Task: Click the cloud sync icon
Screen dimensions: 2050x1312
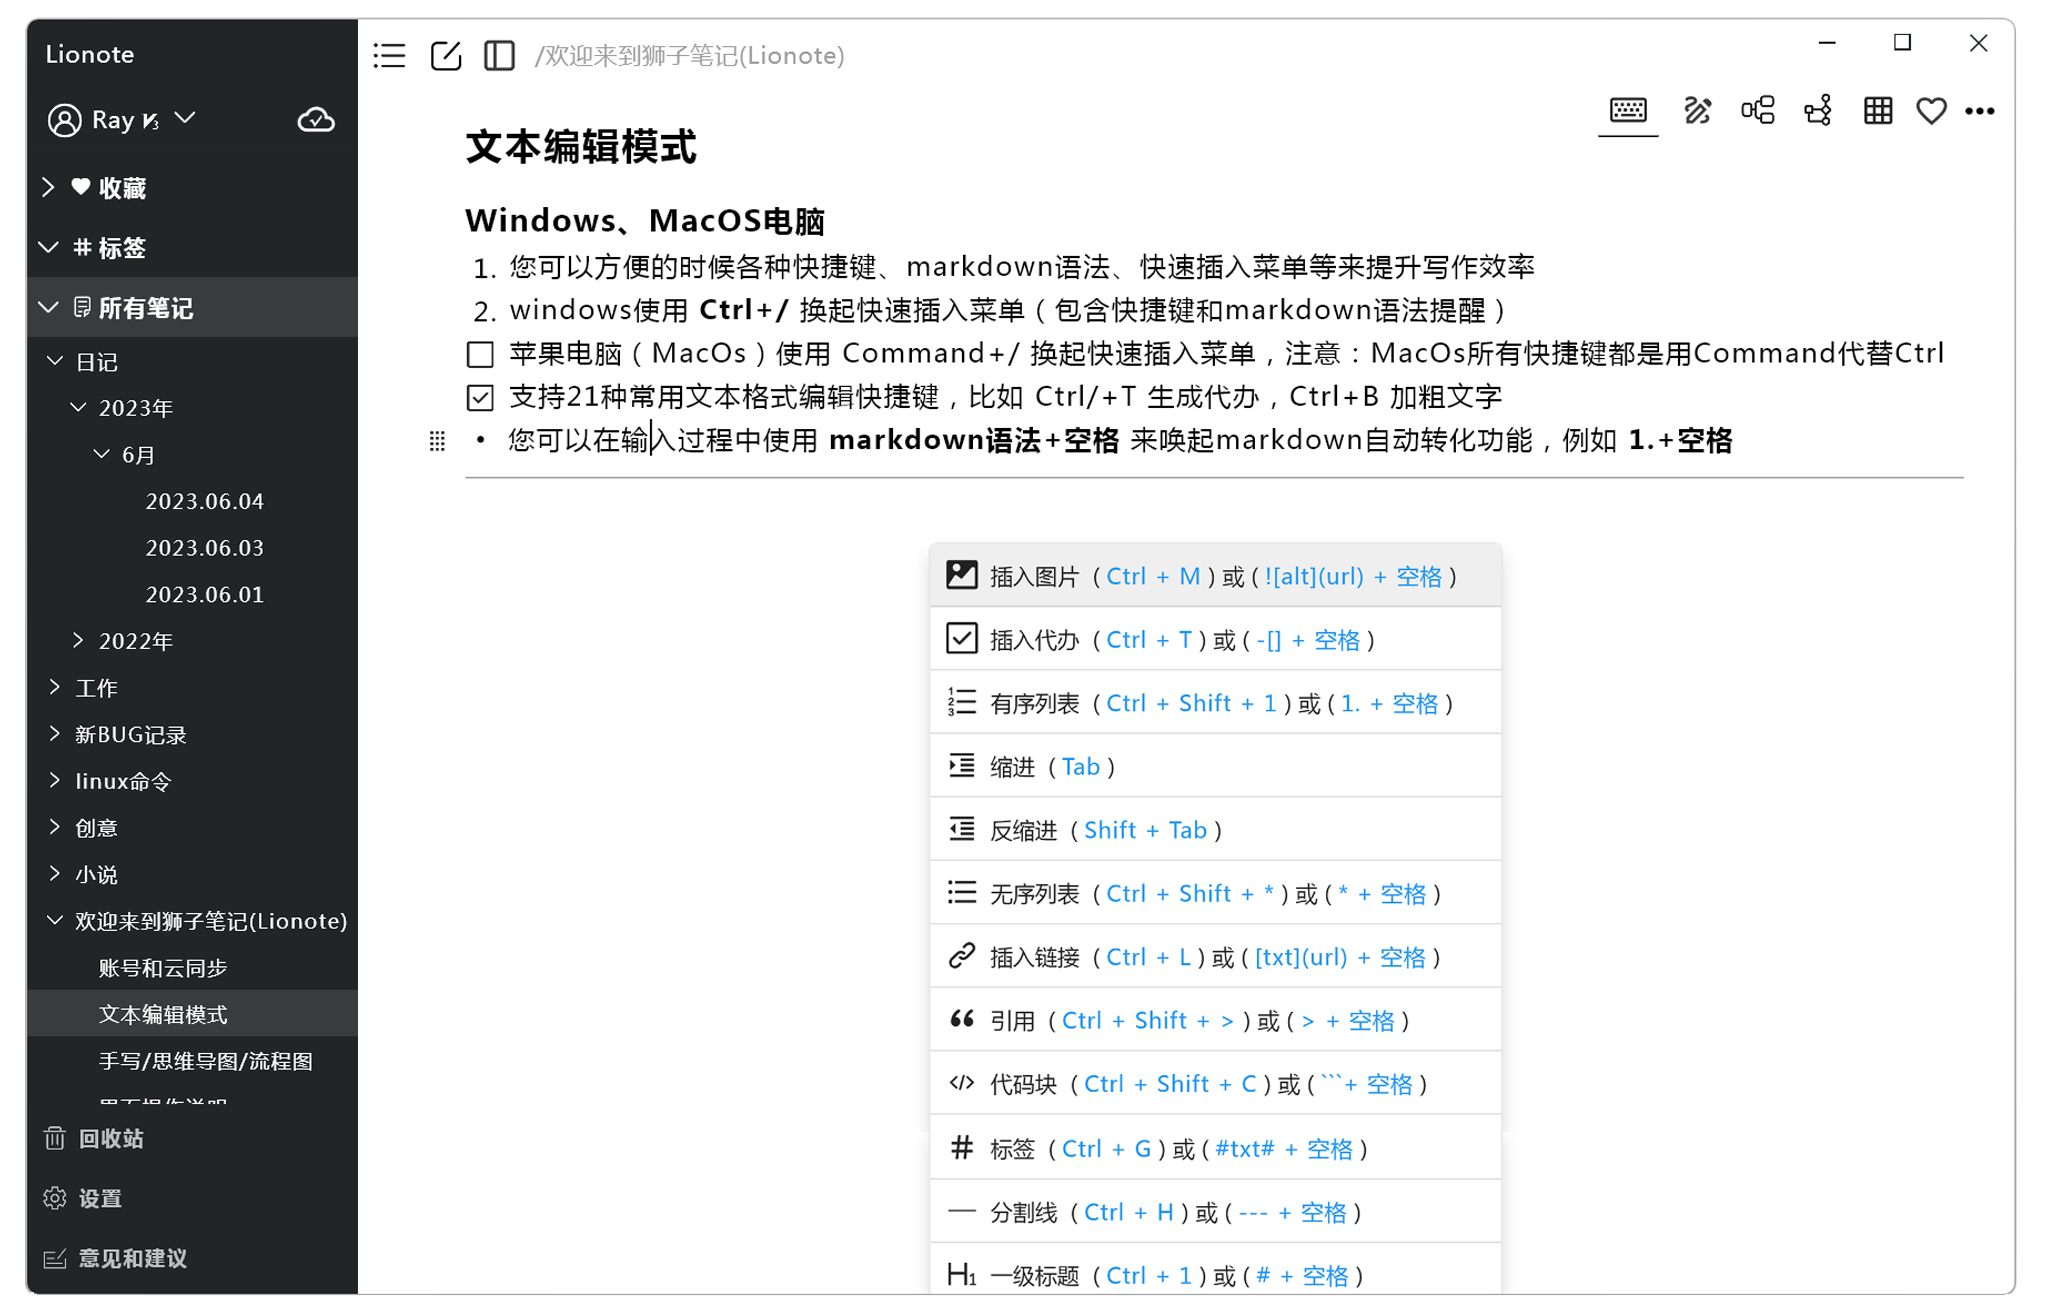Action: coord(316,120)
